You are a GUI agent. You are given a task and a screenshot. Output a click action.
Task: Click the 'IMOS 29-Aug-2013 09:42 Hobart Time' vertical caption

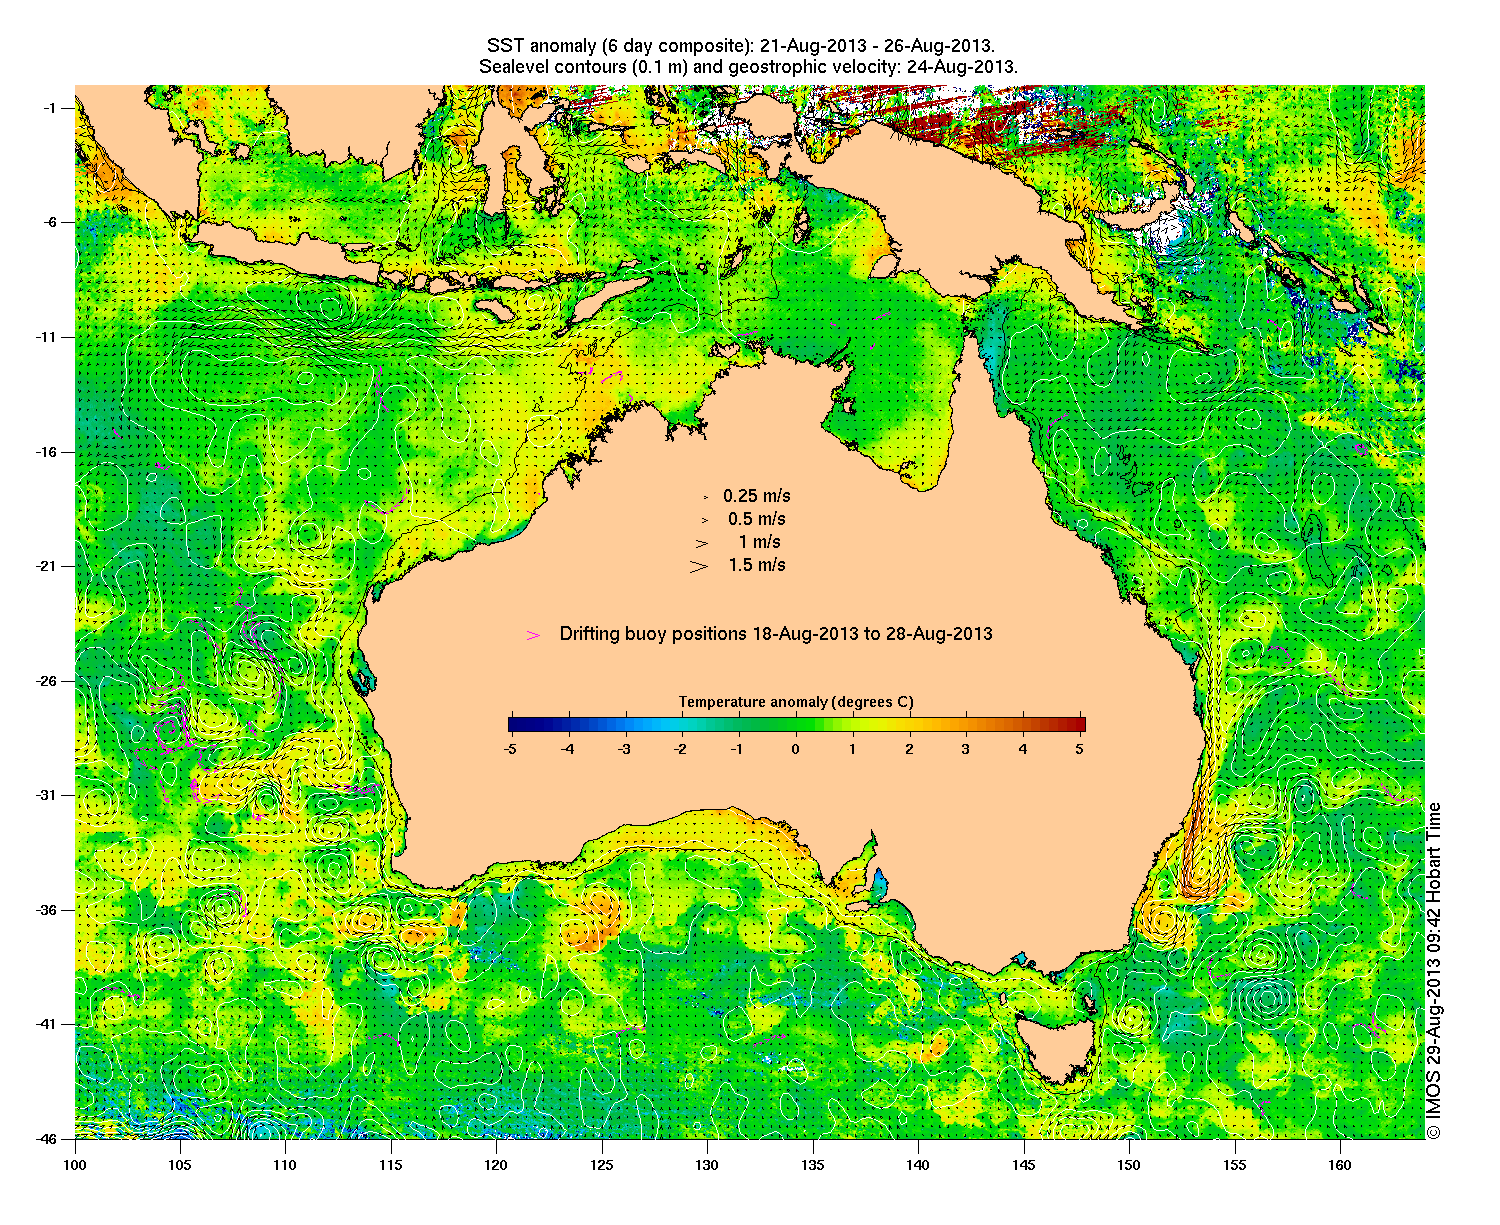1434,969
